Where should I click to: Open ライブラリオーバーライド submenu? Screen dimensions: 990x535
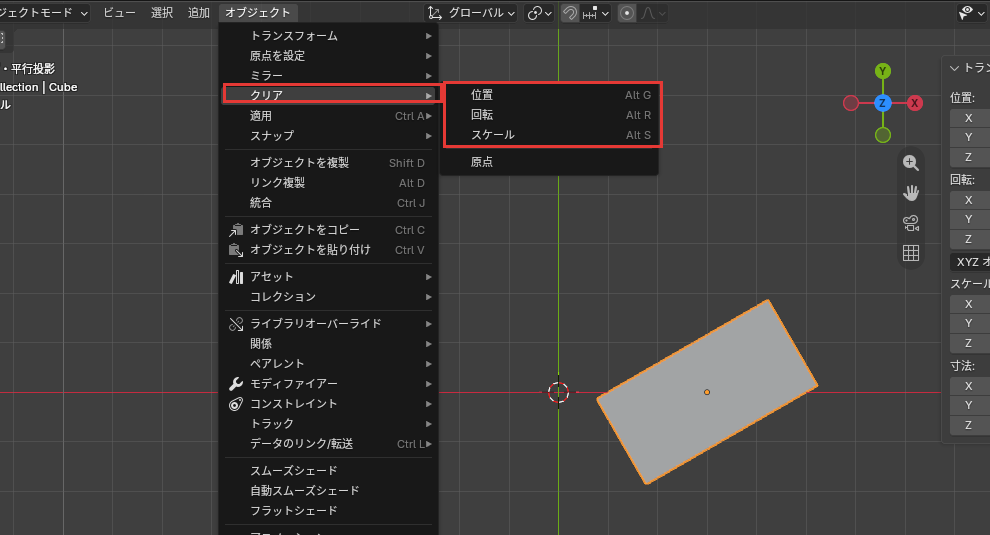(x=328, y=324)
